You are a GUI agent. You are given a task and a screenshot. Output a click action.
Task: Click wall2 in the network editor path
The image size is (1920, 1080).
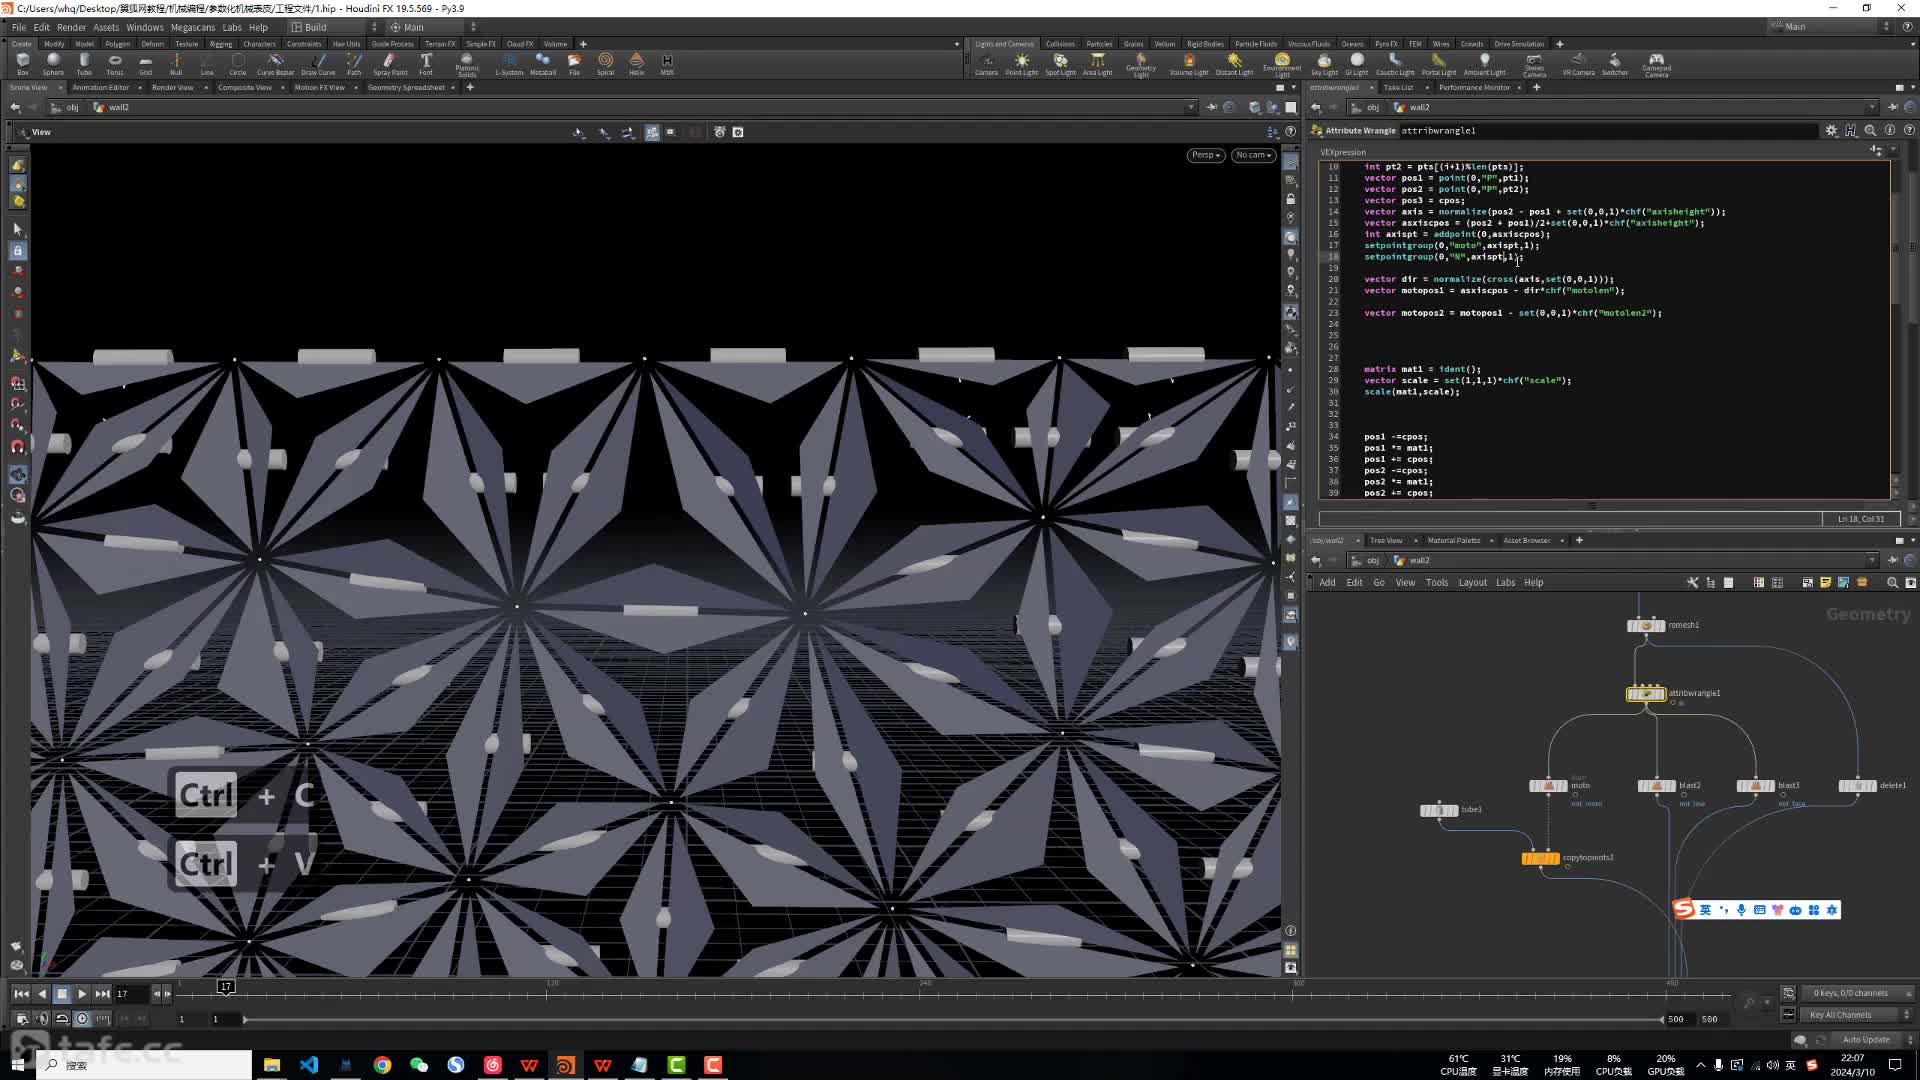[1412, 560]
